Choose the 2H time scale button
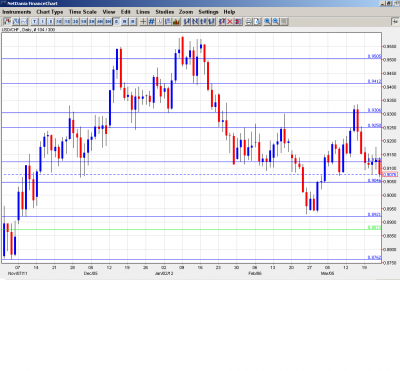The height and width of the screenshot is (371, 400). (x=92, y=22)
